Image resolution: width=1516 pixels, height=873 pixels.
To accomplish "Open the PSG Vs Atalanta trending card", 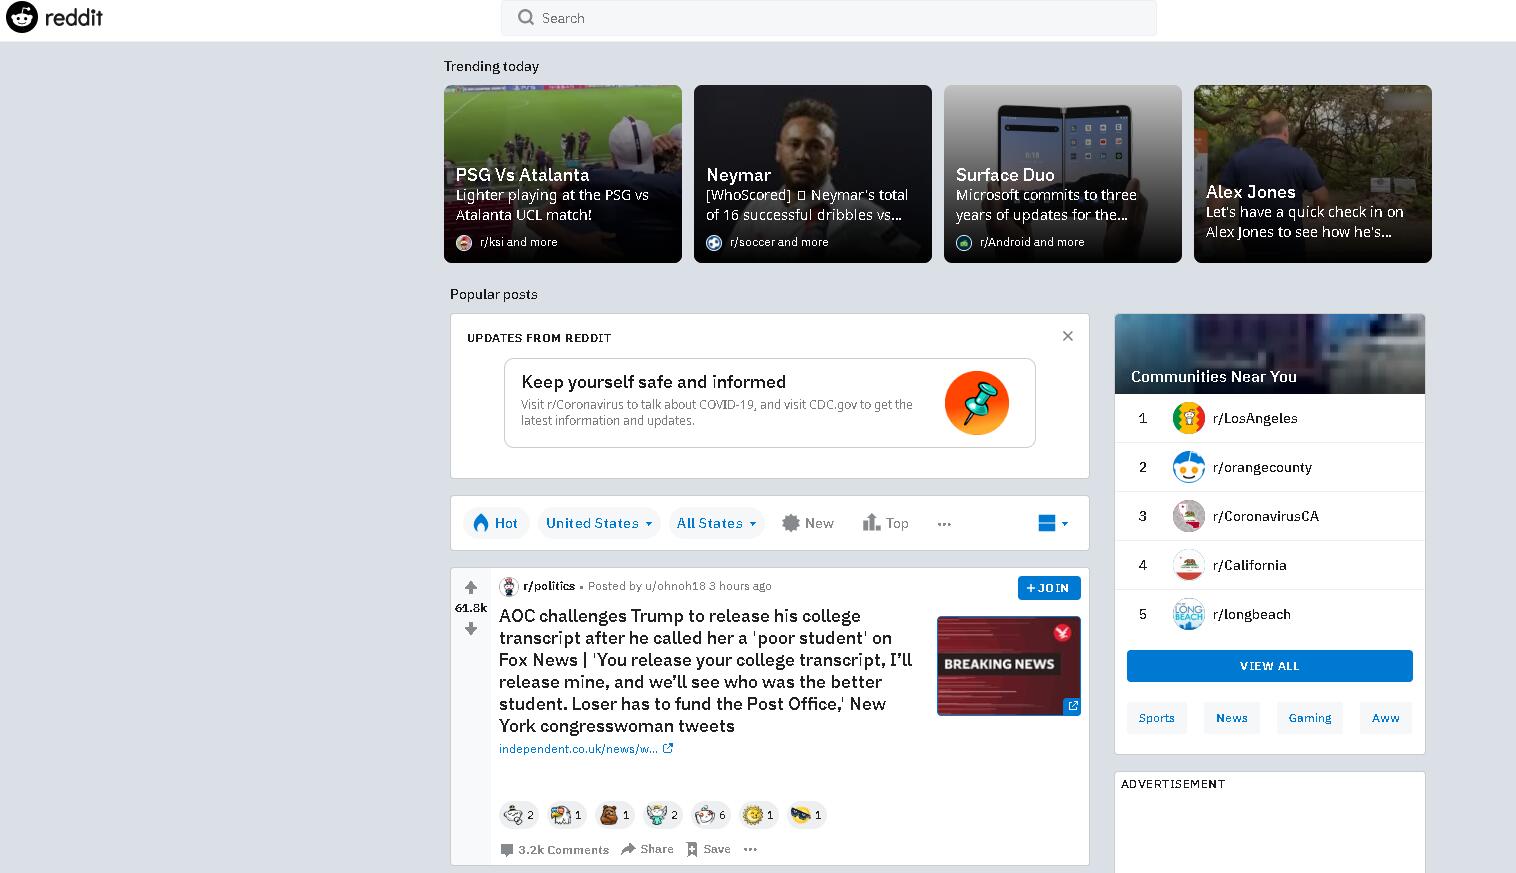I will click(x=563, y=174).
